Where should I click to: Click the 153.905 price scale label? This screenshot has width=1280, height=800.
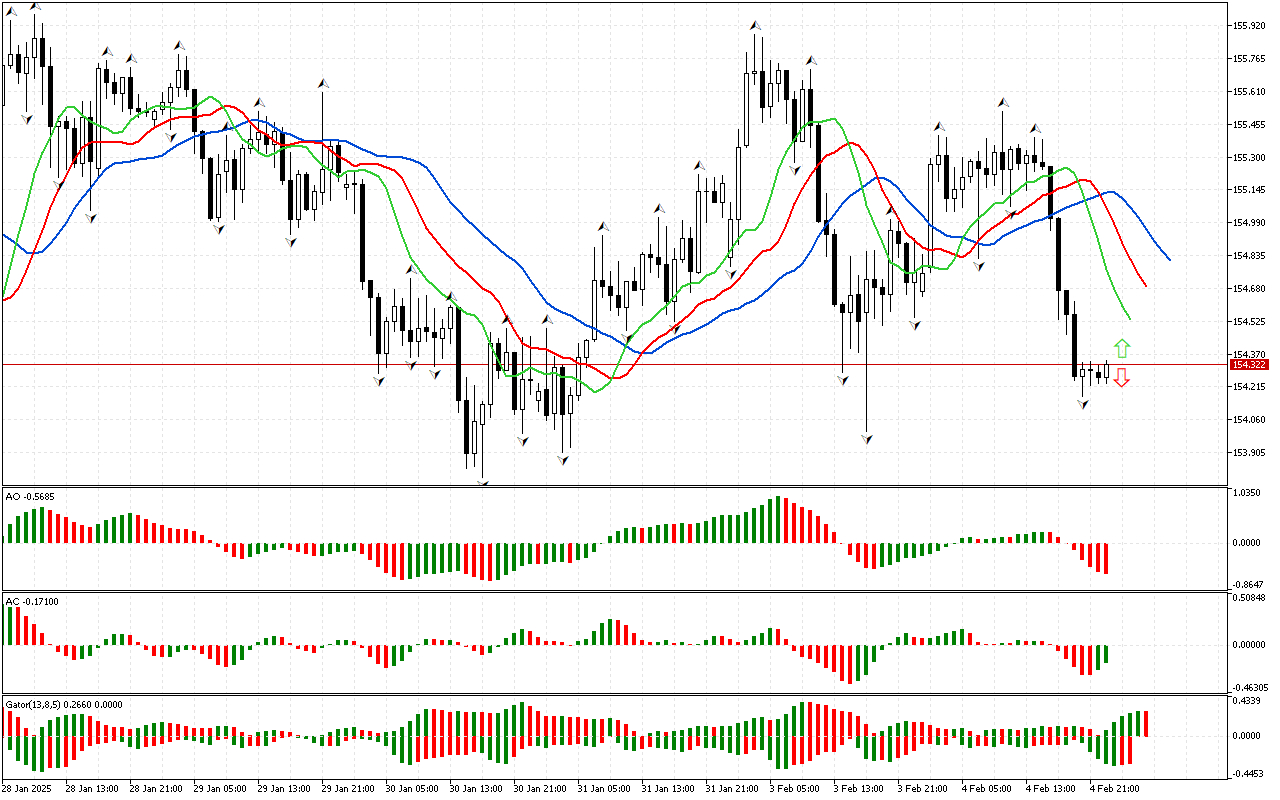(x=1249, y=453)
